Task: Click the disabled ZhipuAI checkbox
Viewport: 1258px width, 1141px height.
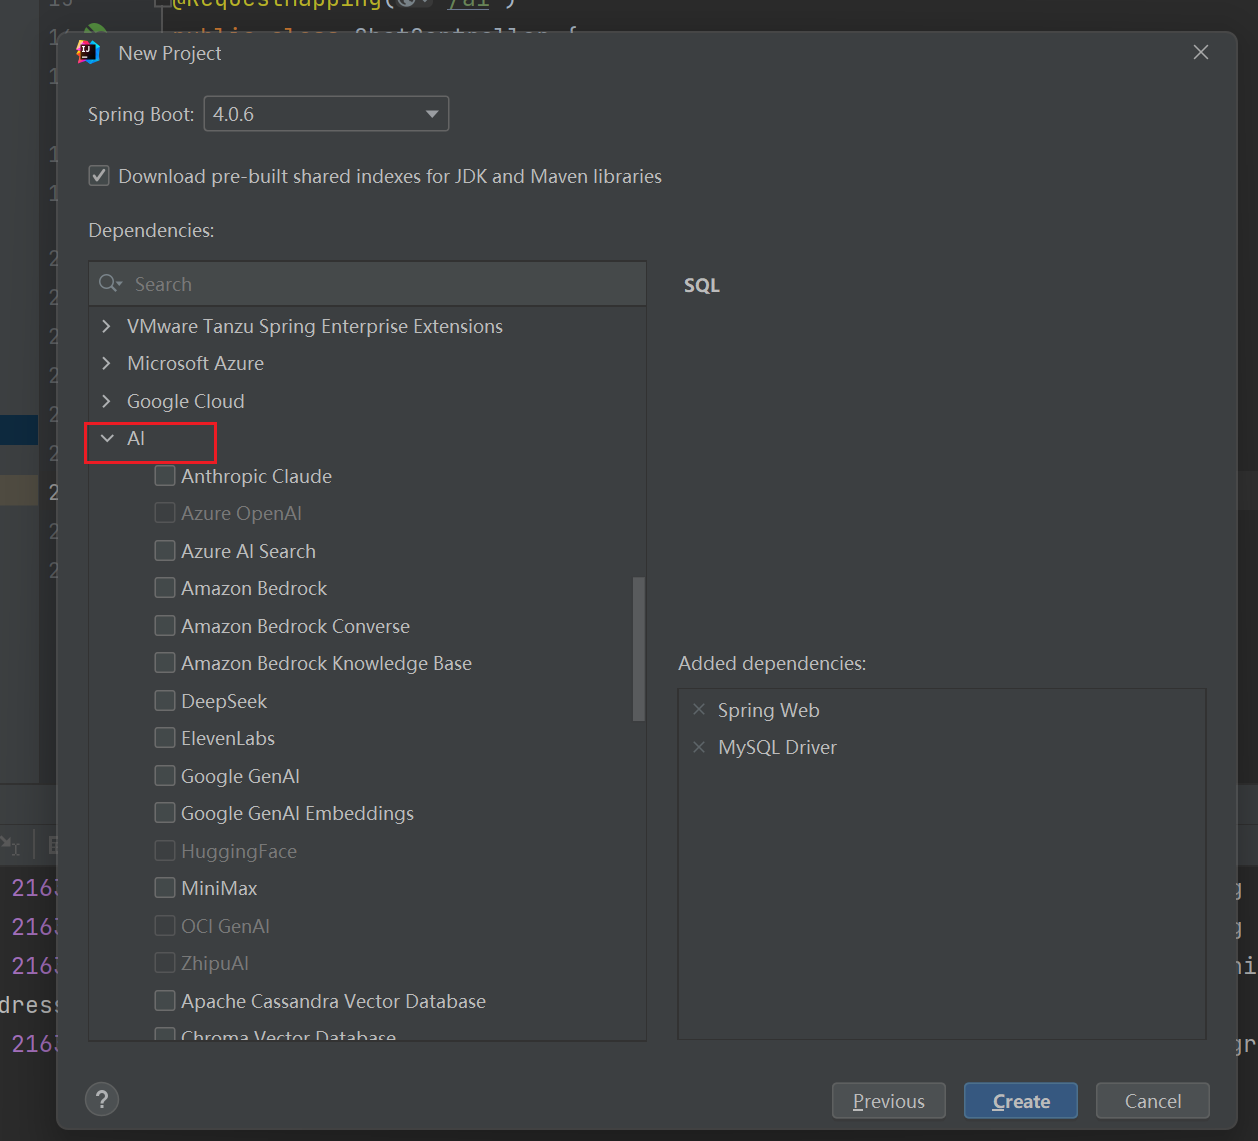Action: 165,963
